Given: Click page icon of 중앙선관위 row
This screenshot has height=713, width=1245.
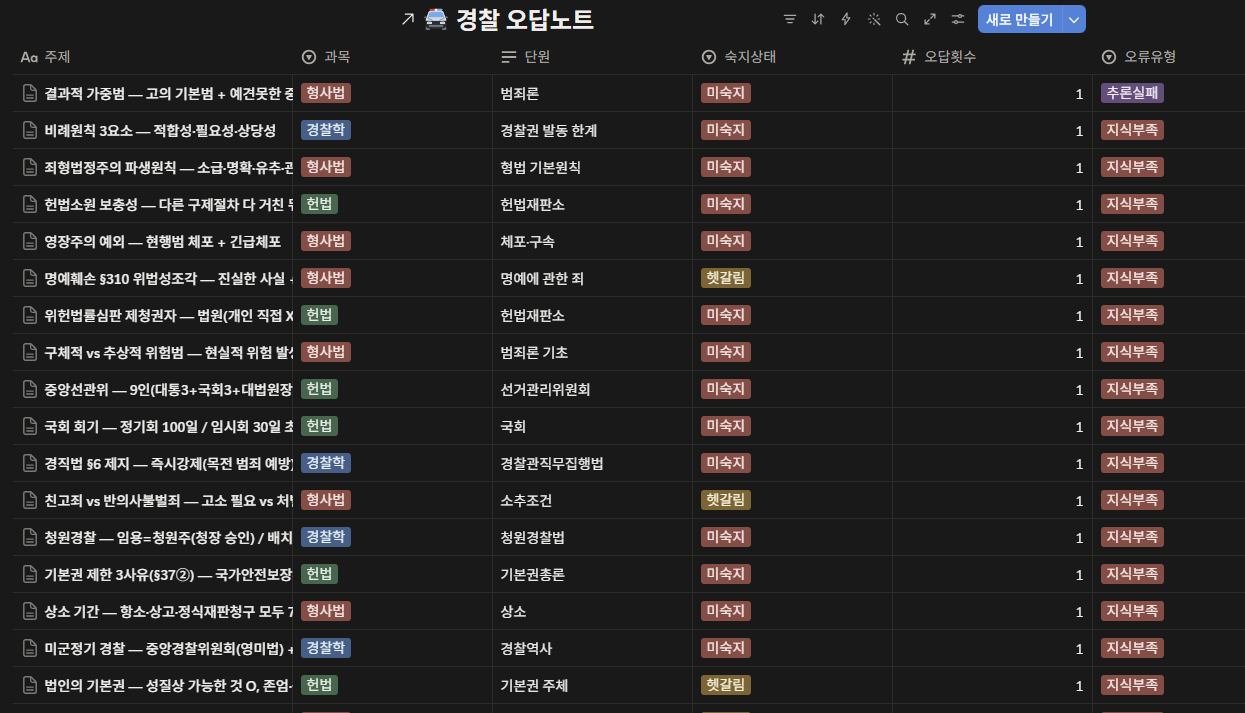Looking at the screenshot, I should [x=30, y=389].
